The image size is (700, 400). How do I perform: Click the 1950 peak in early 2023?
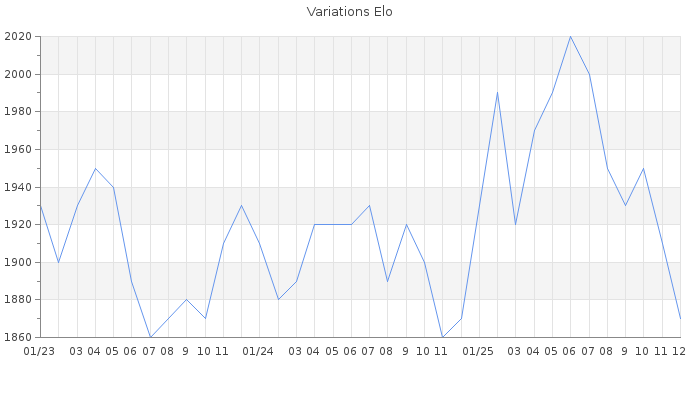pyautogui.click(x=95, y=168)
